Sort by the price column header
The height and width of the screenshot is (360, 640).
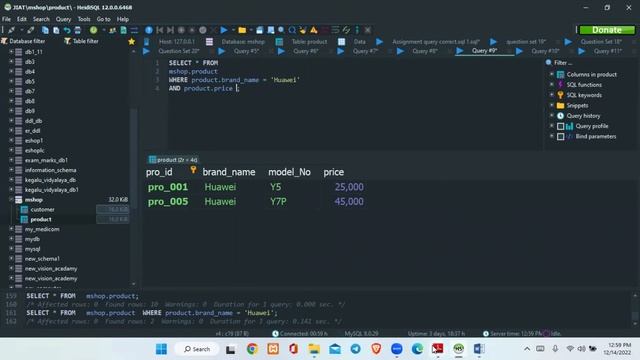pyautogui.click(x=333, y=172)
